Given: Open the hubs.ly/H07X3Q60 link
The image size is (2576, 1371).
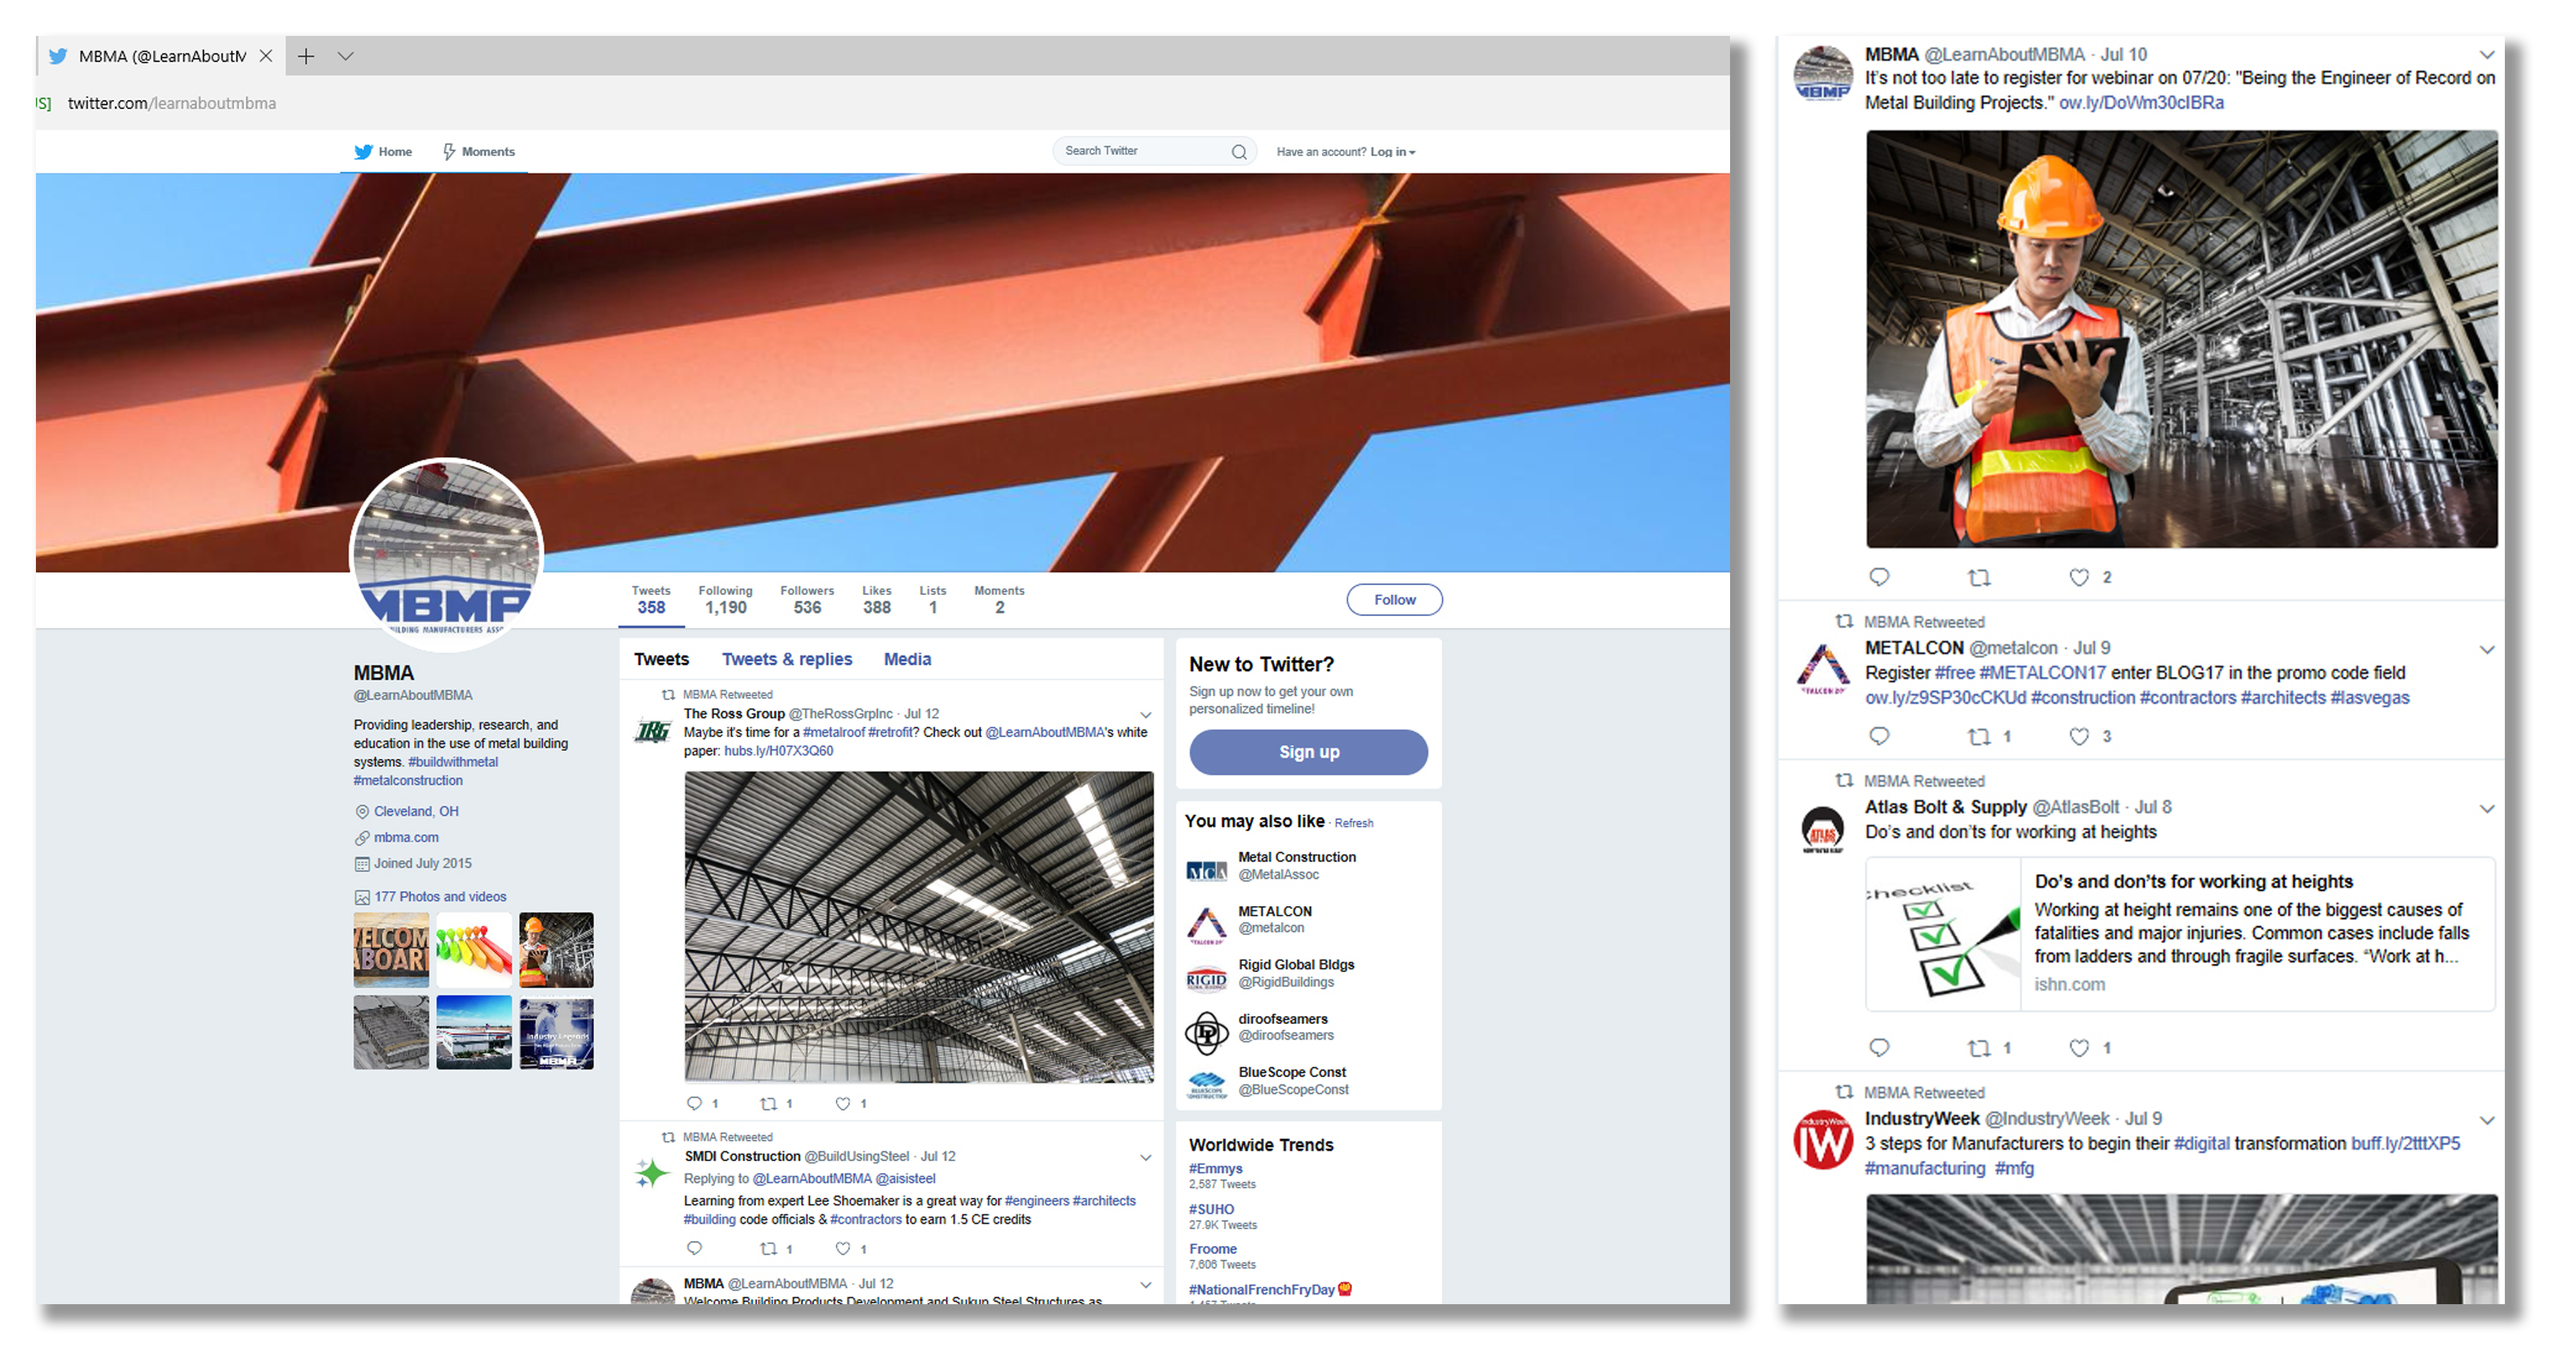Looking at the screenshot, I should point(778,751).
